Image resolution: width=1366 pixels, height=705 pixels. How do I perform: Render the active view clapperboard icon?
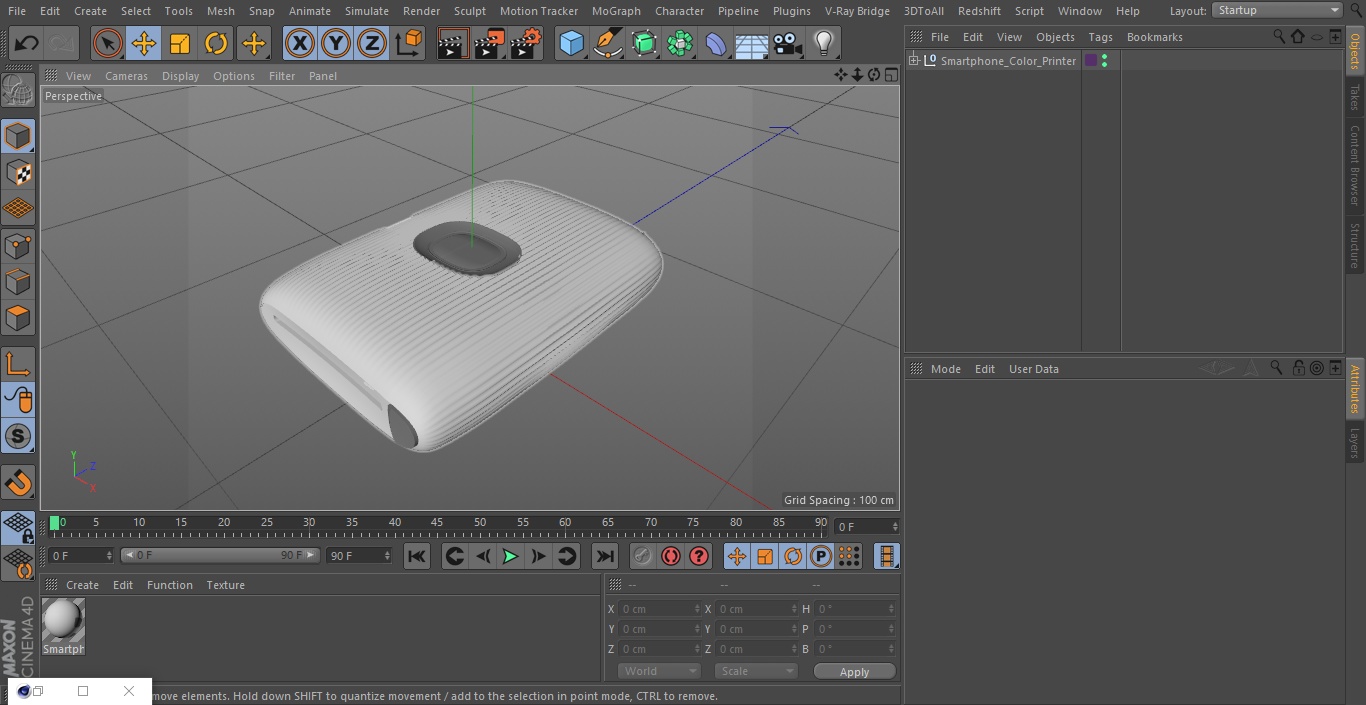click(453, 44)
